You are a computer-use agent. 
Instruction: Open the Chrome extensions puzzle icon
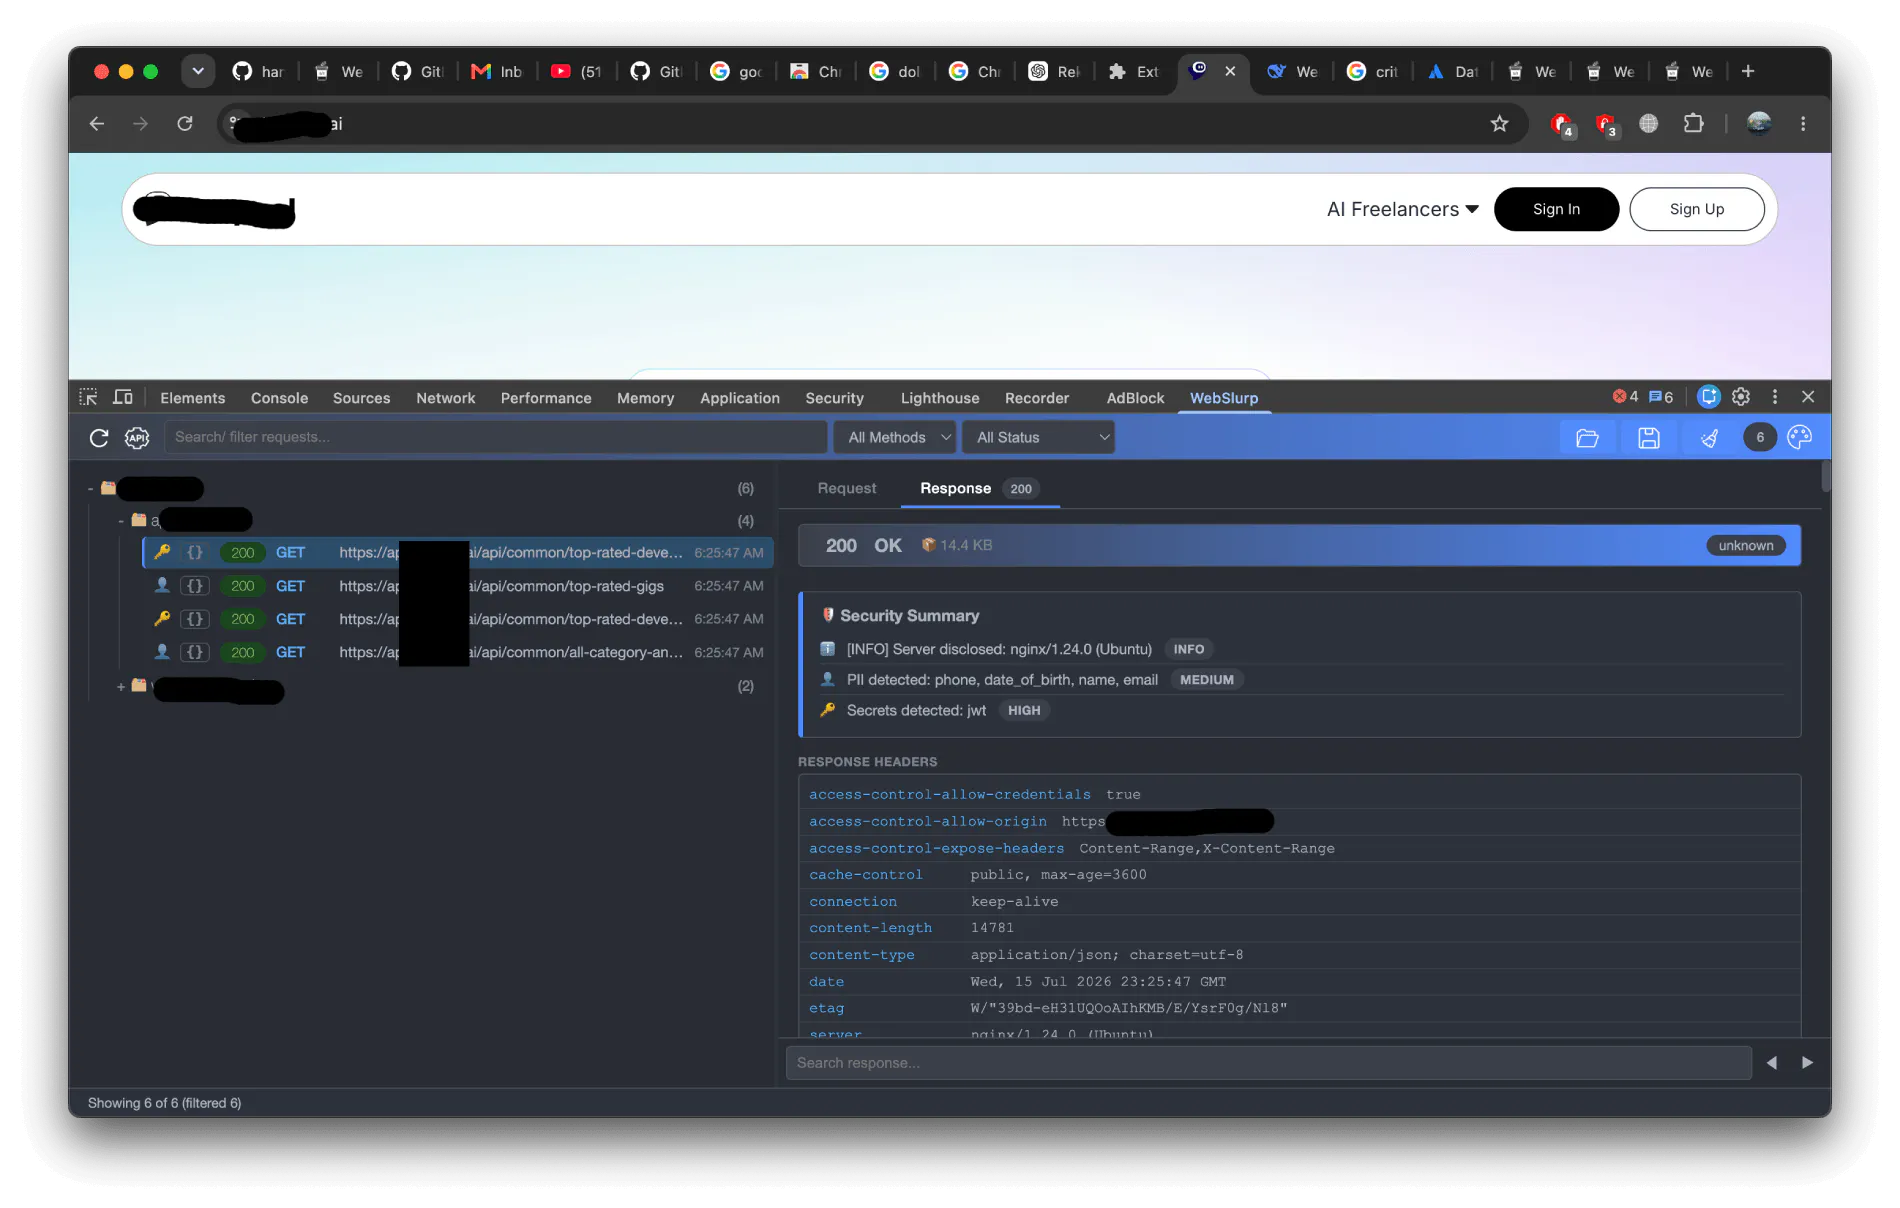click(1693, 124)
